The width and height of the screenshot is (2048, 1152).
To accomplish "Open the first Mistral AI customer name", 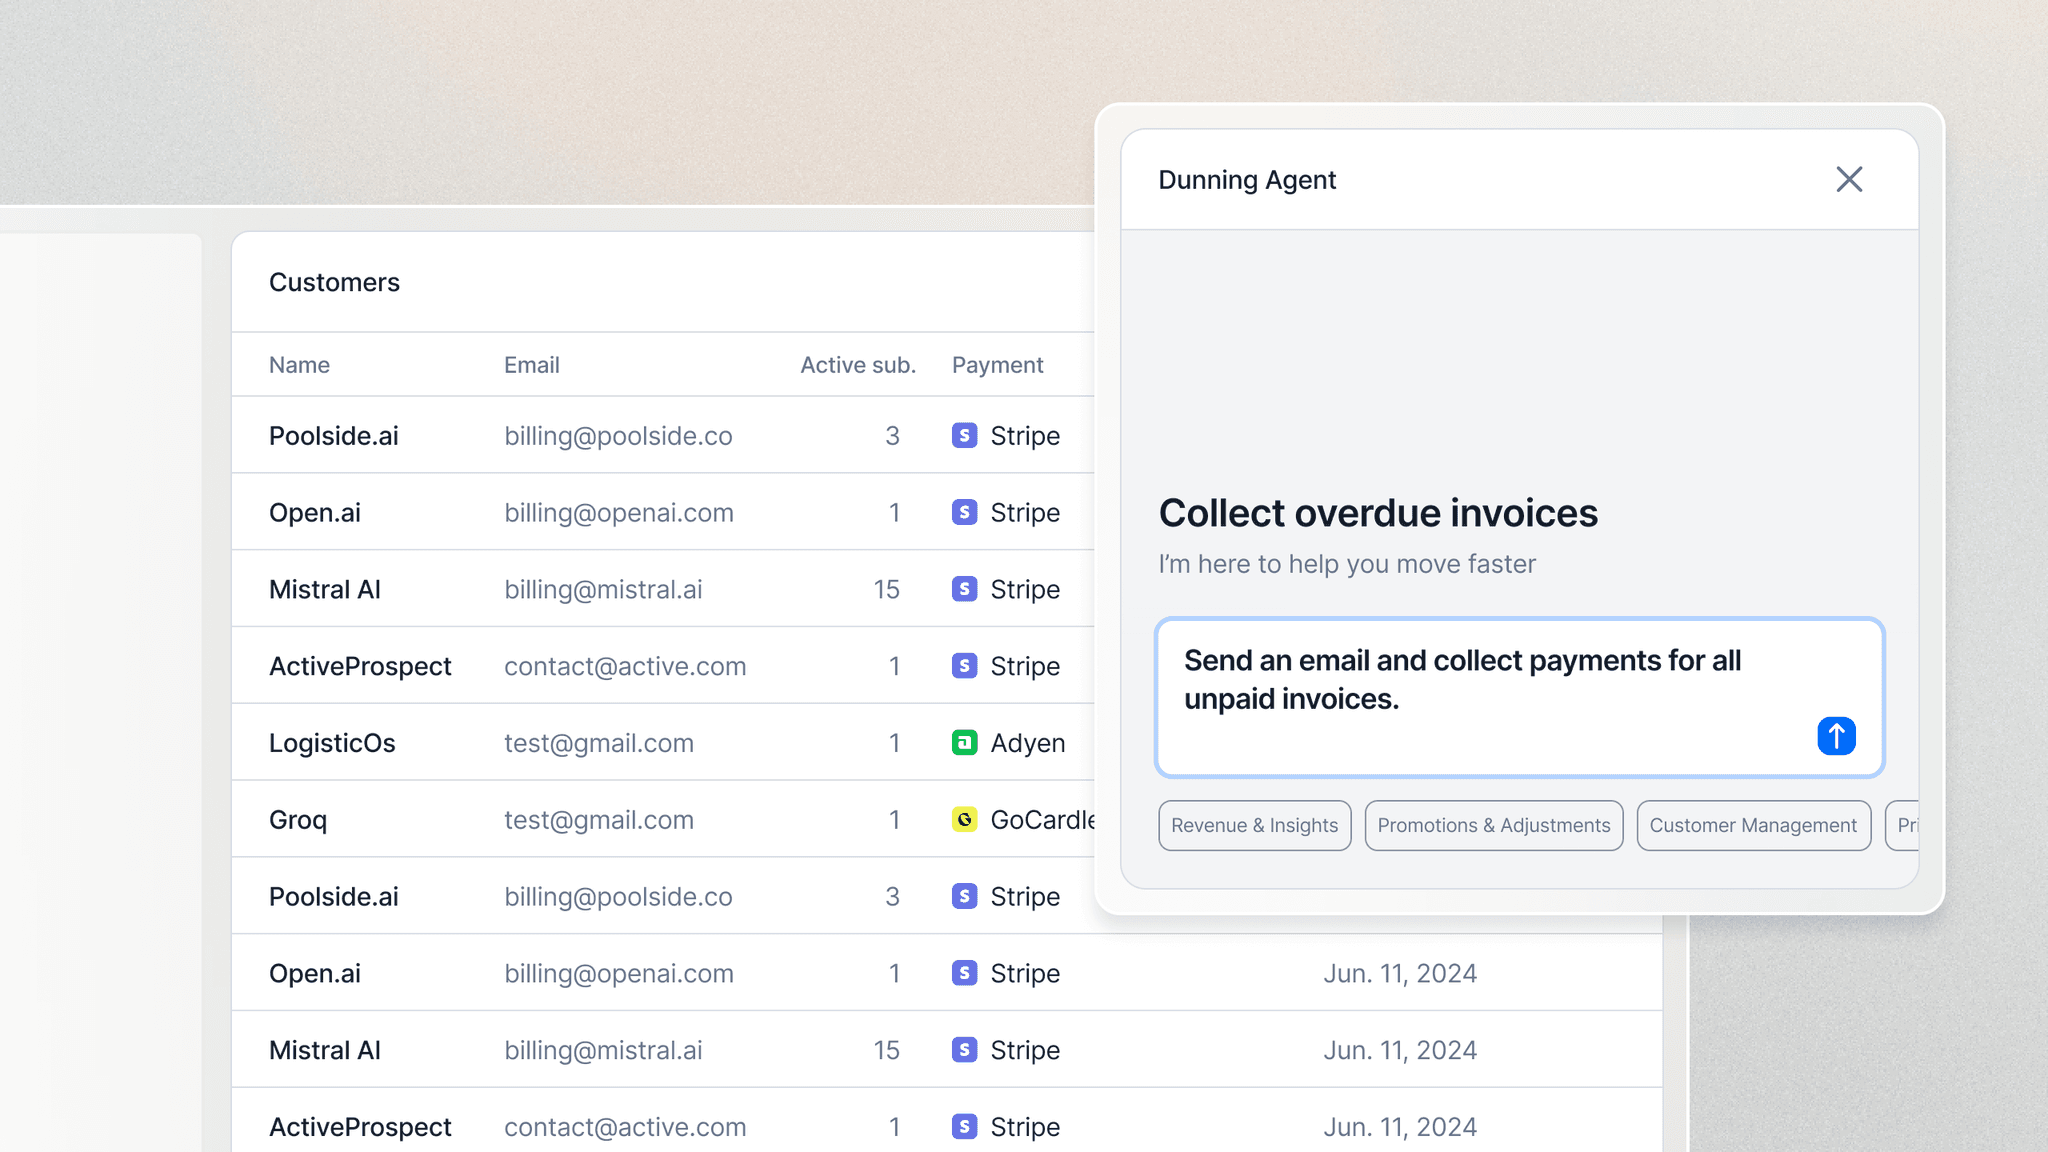I will pyautogui.click(x=325, y=589).
